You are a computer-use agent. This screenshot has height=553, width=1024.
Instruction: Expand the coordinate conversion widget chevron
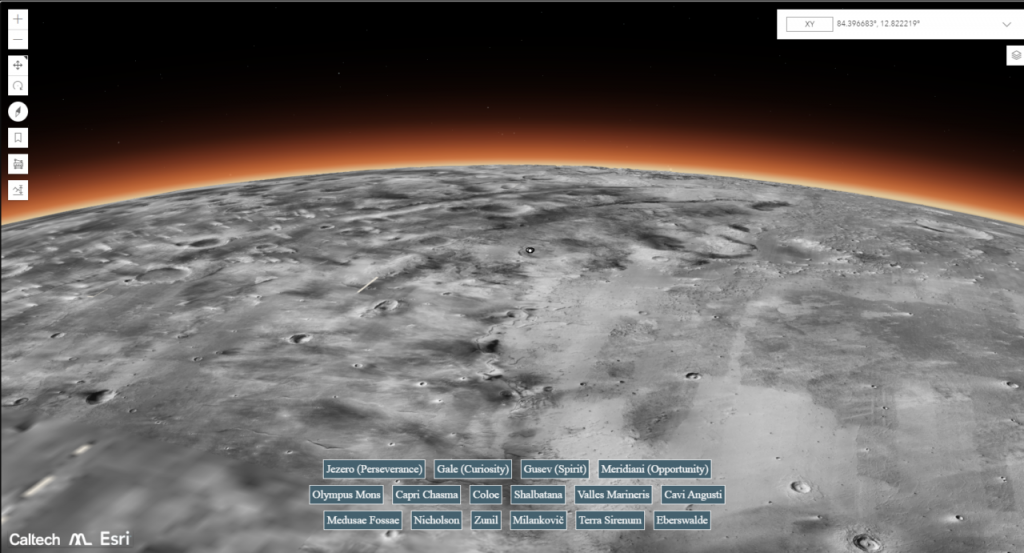[1006, 24]
